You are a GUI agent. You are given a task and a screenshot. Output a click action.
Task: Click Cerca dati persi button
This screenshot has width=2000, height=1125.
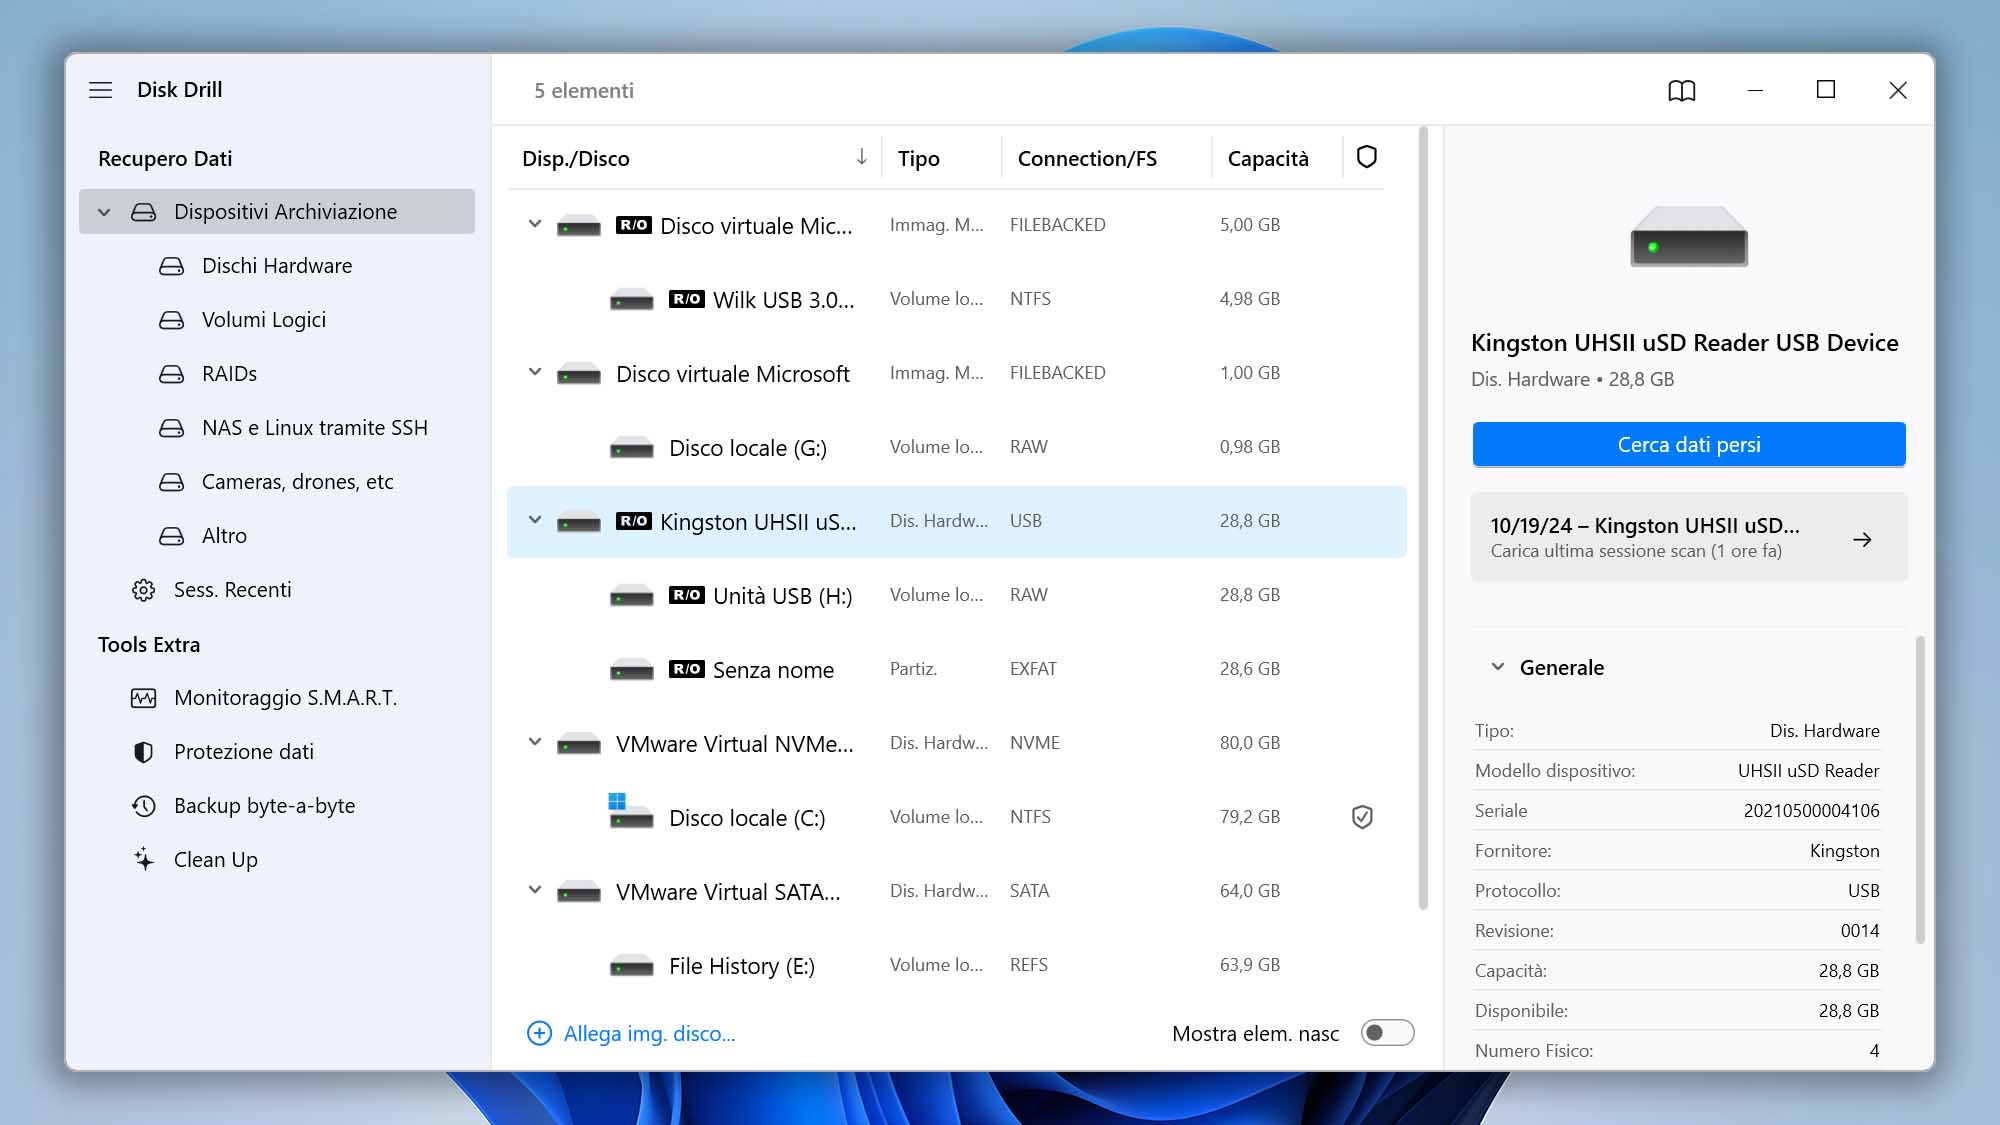[1687, 444]
